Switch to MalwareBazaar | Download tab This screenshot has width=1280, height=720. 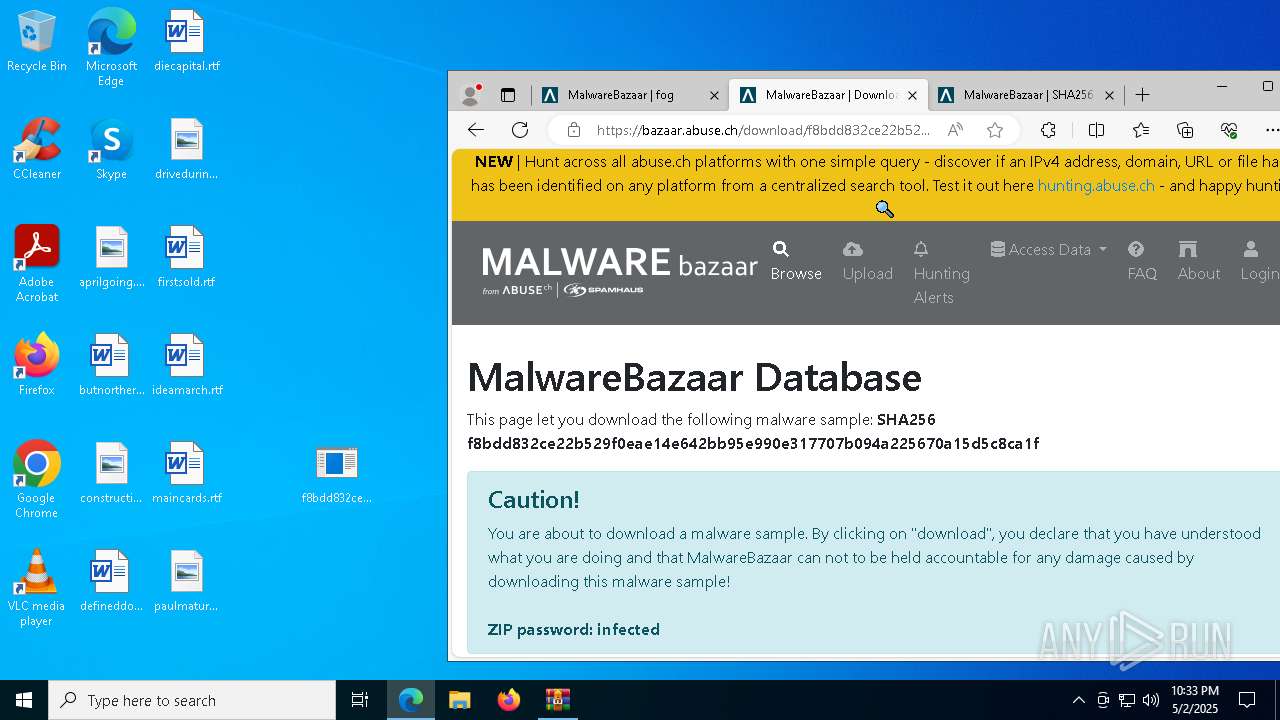[x=828, y=95]
